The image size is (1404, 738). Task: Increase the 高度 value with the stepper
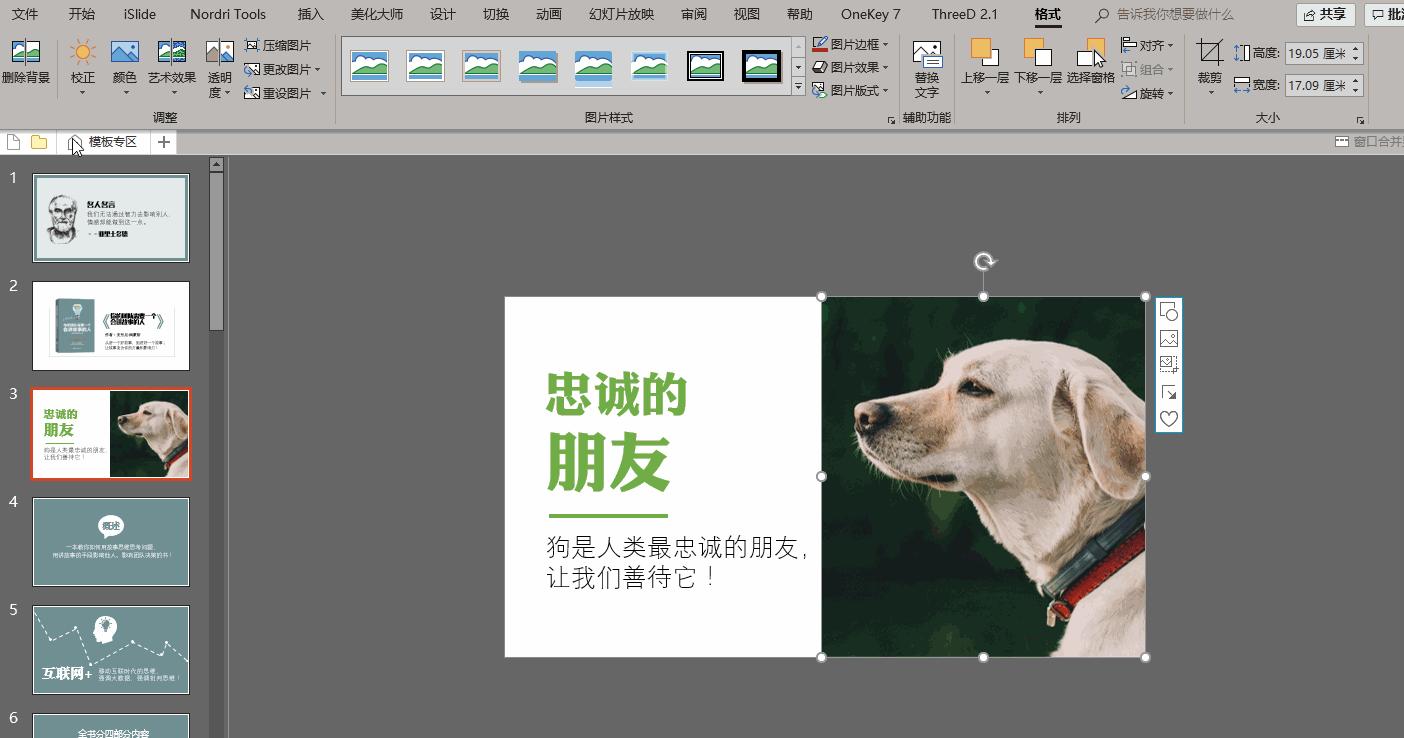click(1357, 50)
